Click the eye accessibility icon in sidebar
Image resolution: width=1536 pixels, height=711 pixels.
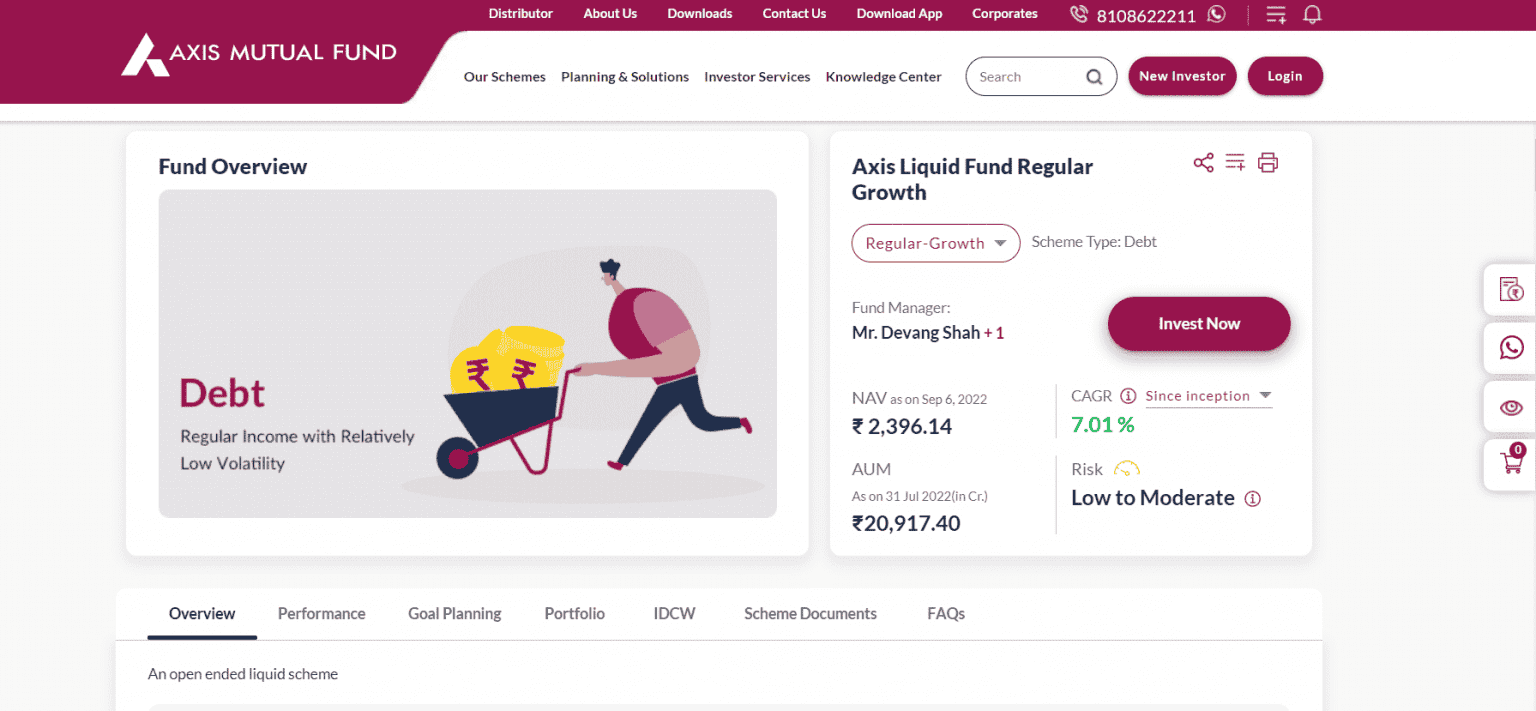point(1510,406)
